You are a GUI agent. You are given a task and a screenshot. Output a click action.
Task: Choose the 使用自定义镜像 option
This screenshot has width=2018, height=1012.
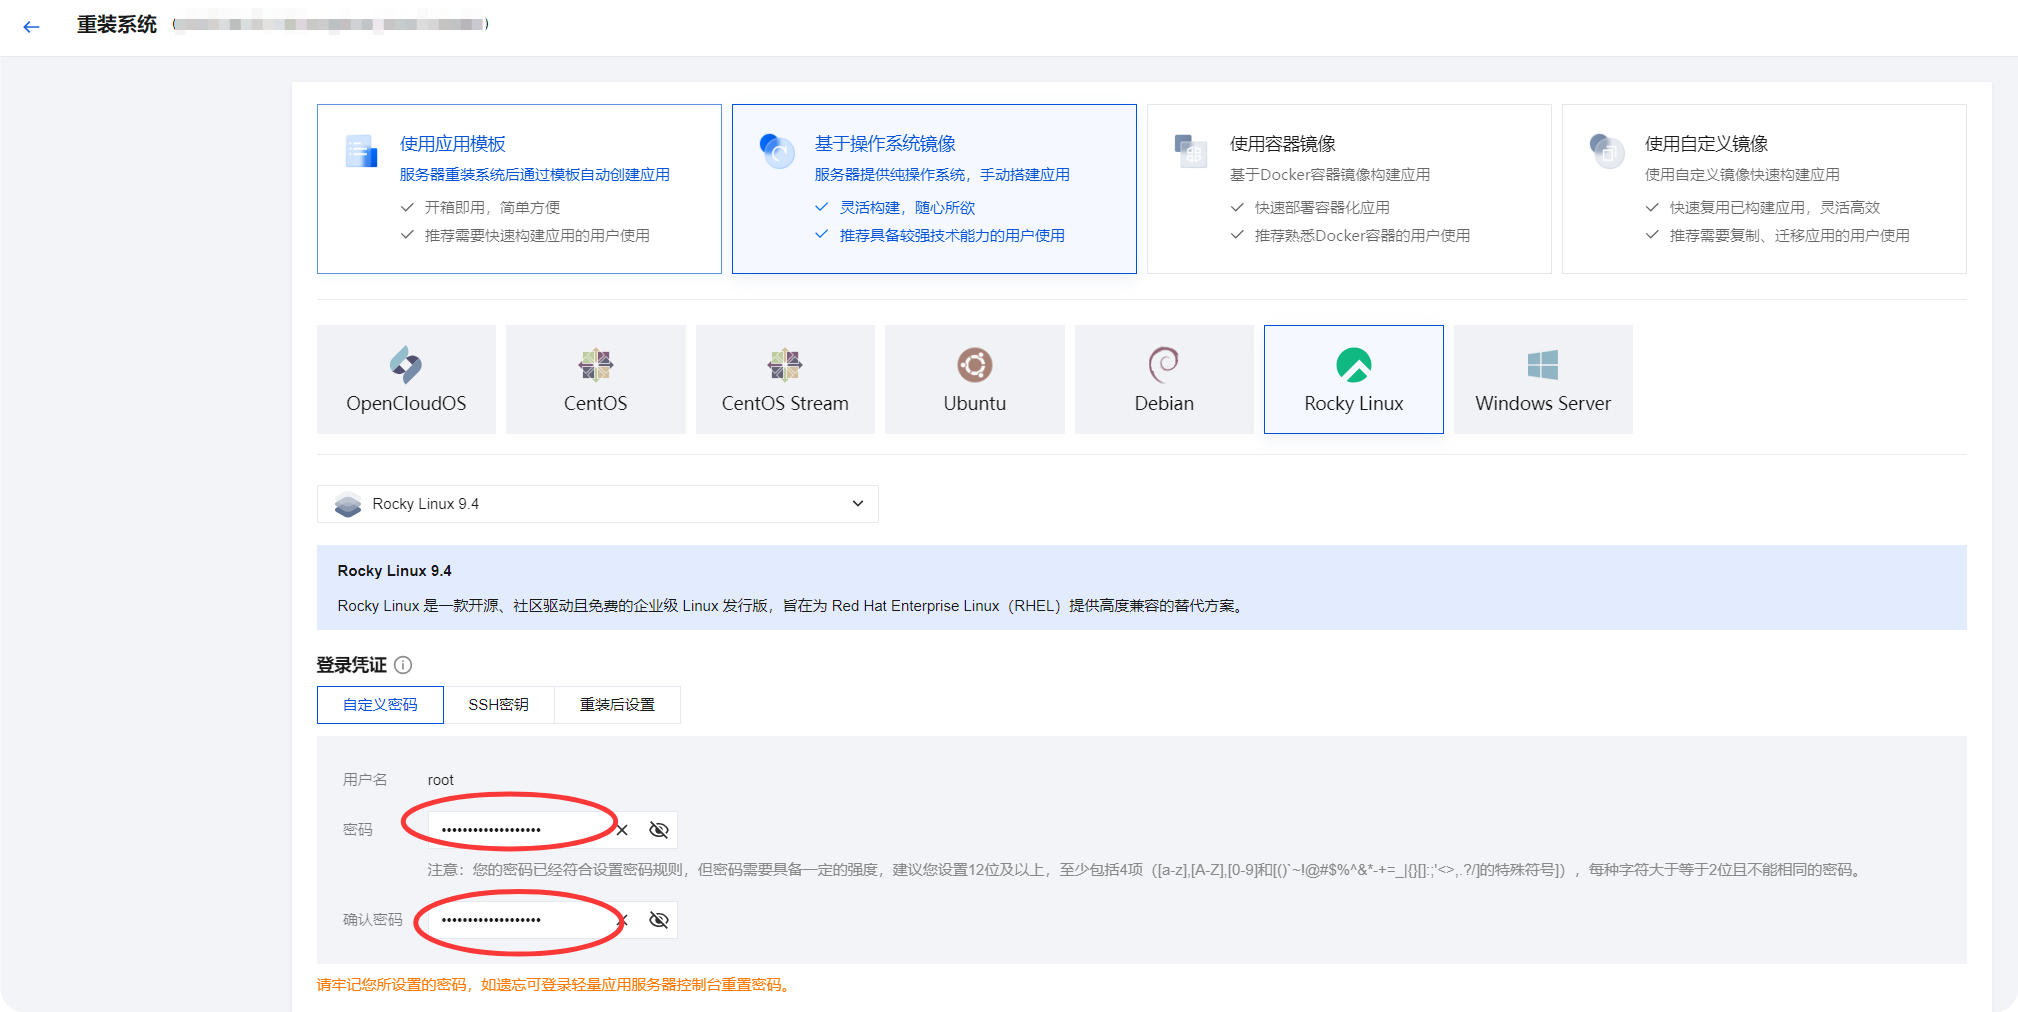1762,188
